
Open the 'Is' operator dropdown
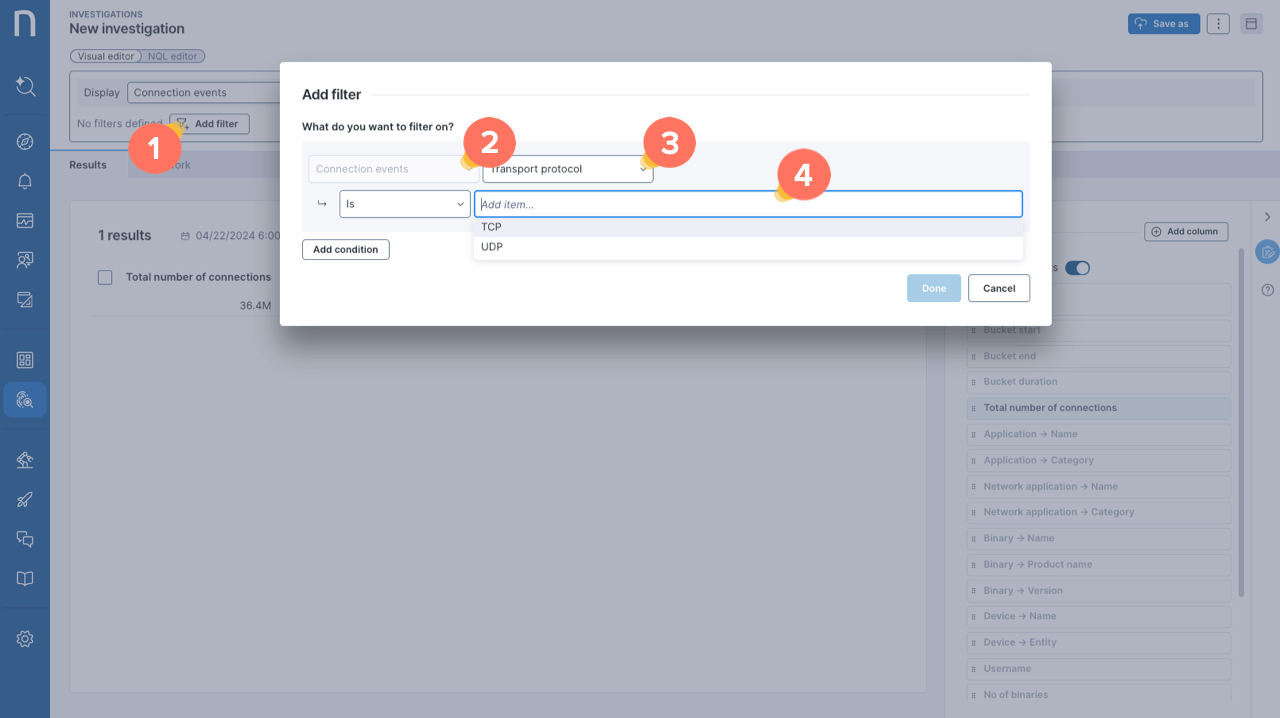click(404, 204)
